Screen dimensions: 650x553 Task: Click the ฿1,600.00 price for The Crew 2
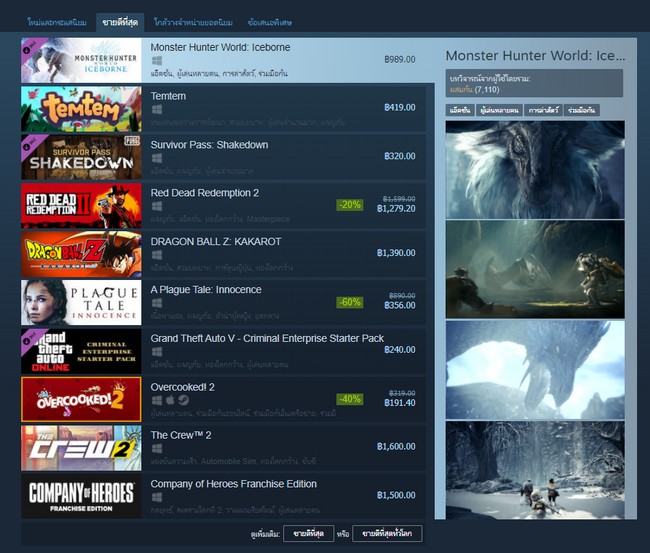point(396,446)
